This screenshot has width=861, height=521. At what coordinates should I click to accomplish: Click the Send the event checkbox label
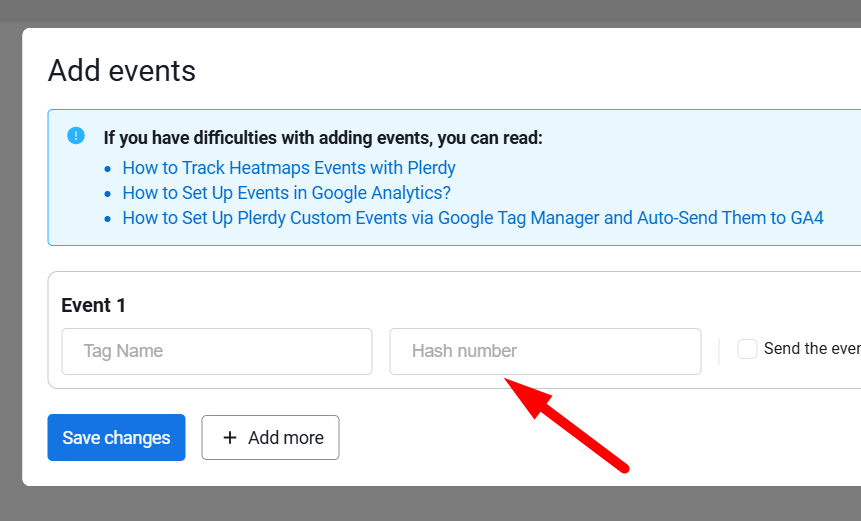810,349
